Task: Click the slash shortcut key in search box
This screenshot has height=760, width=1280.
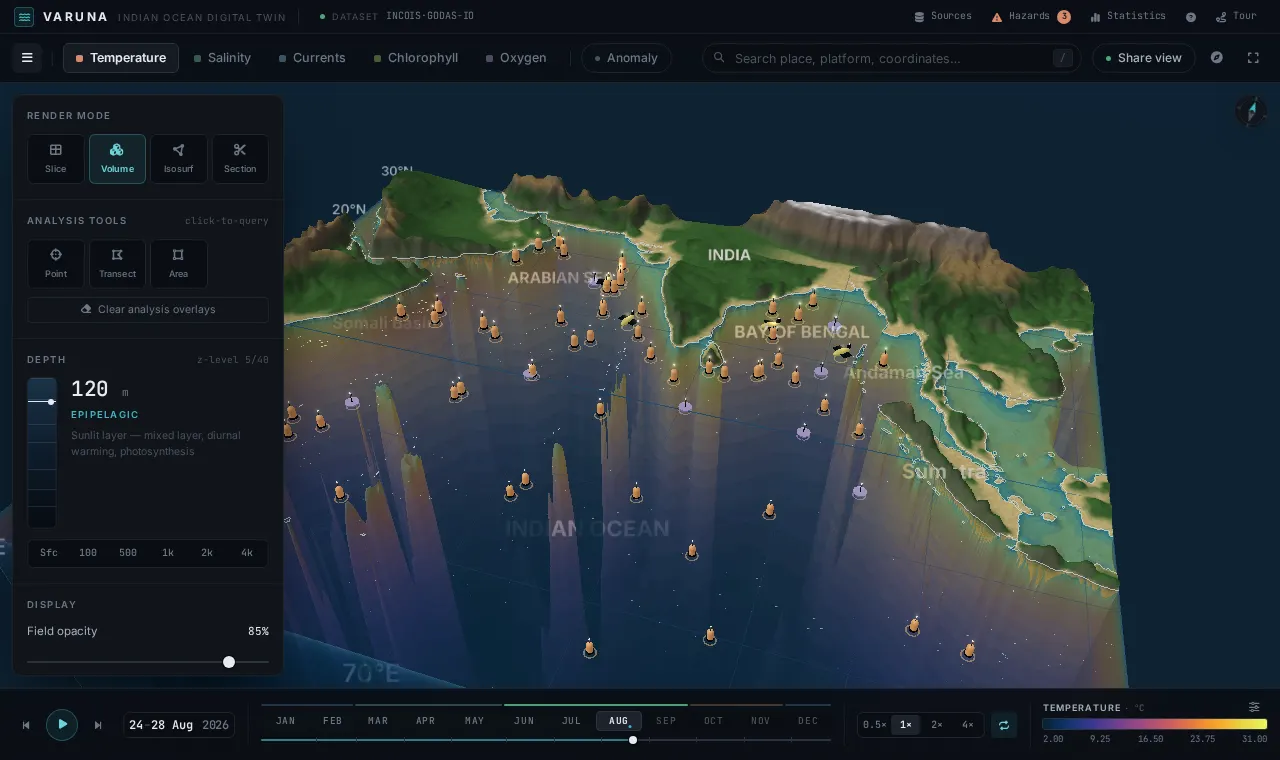Action: [1062, 58]
